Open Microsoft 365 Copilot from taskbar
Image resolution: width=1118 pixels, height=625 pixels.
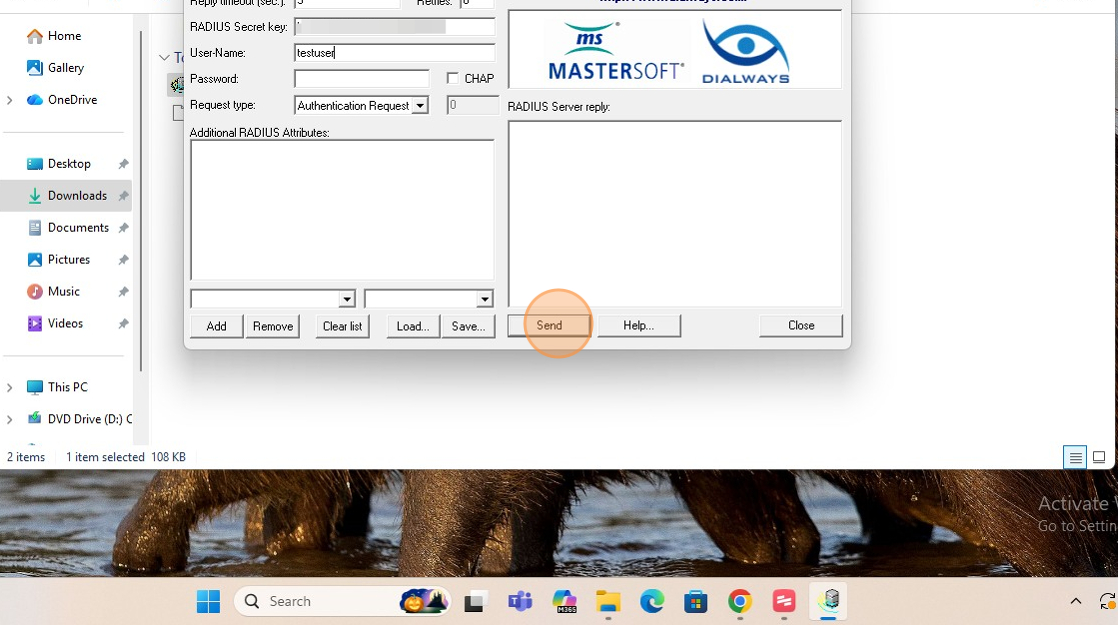(564, 601)
